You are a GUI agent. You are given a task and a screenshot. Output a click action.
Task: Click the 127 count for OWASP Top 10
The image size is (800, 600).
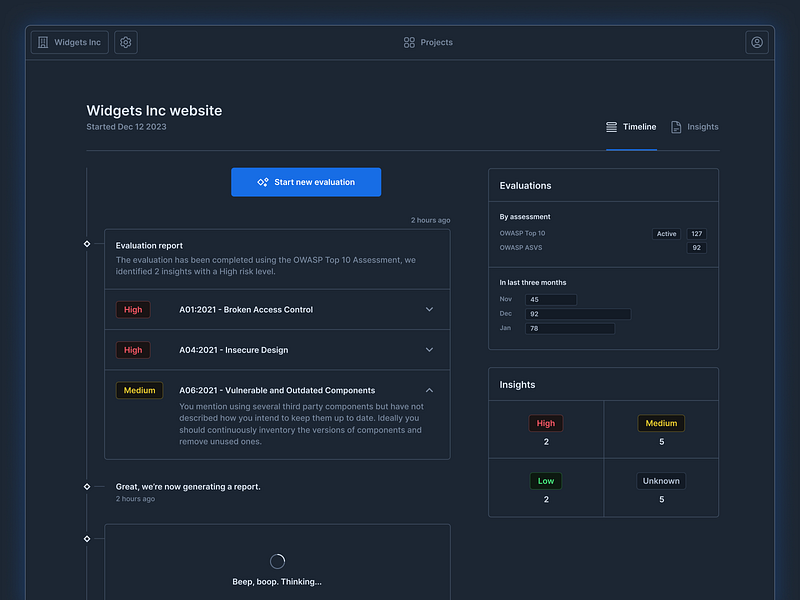click(x=696, y=234)
